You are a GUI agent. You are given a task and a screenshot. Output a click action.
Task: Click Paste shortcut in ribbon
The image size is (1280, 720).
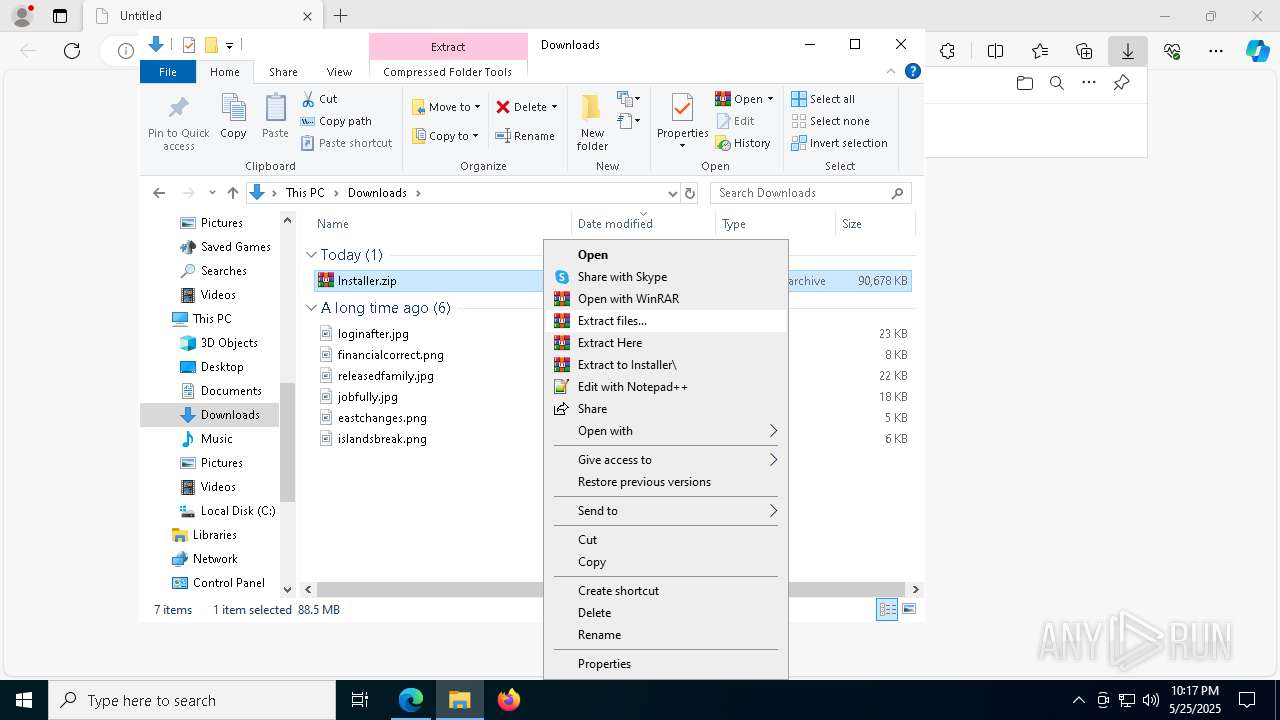pos(346,143)
